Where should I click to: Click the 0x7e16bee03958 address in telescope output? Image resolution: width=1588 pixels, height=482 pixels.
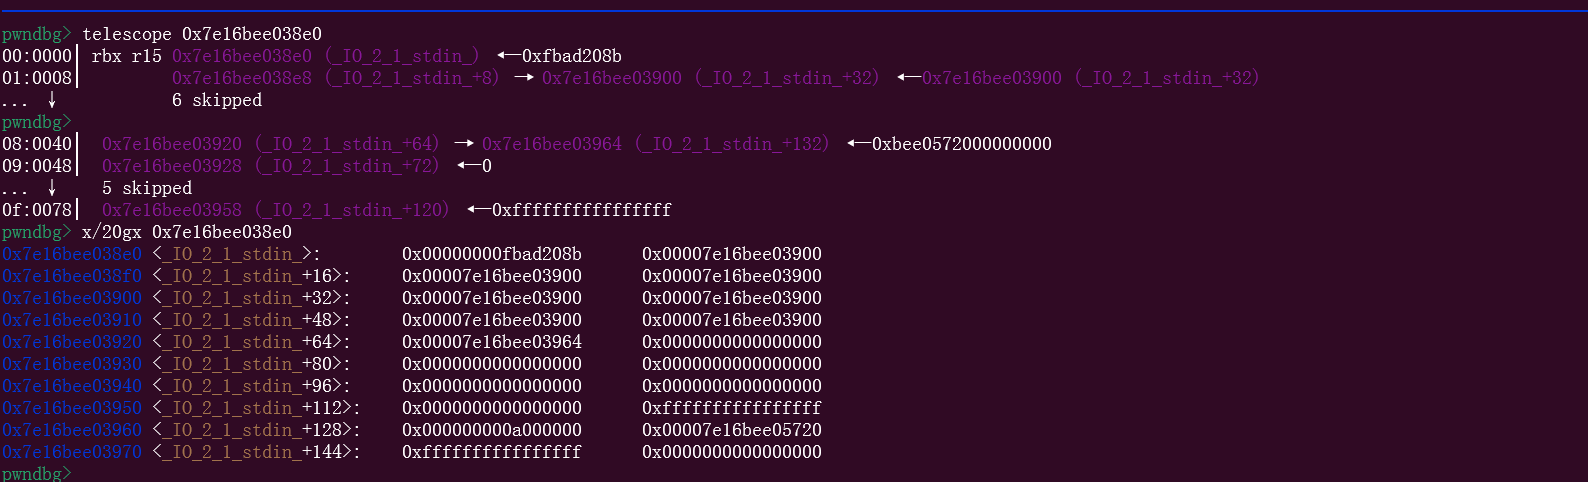pyautogui.click(x=172, y=210)
